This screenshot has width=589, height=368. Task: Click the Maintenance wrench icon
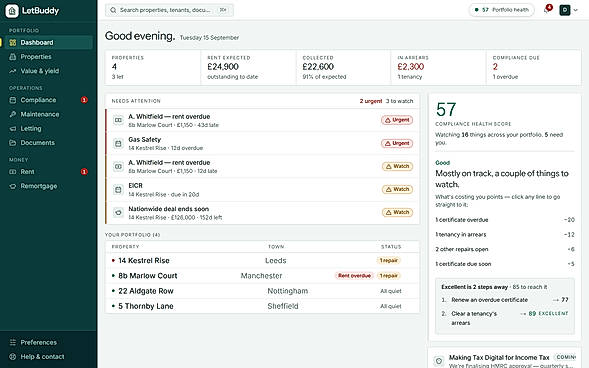13,114
